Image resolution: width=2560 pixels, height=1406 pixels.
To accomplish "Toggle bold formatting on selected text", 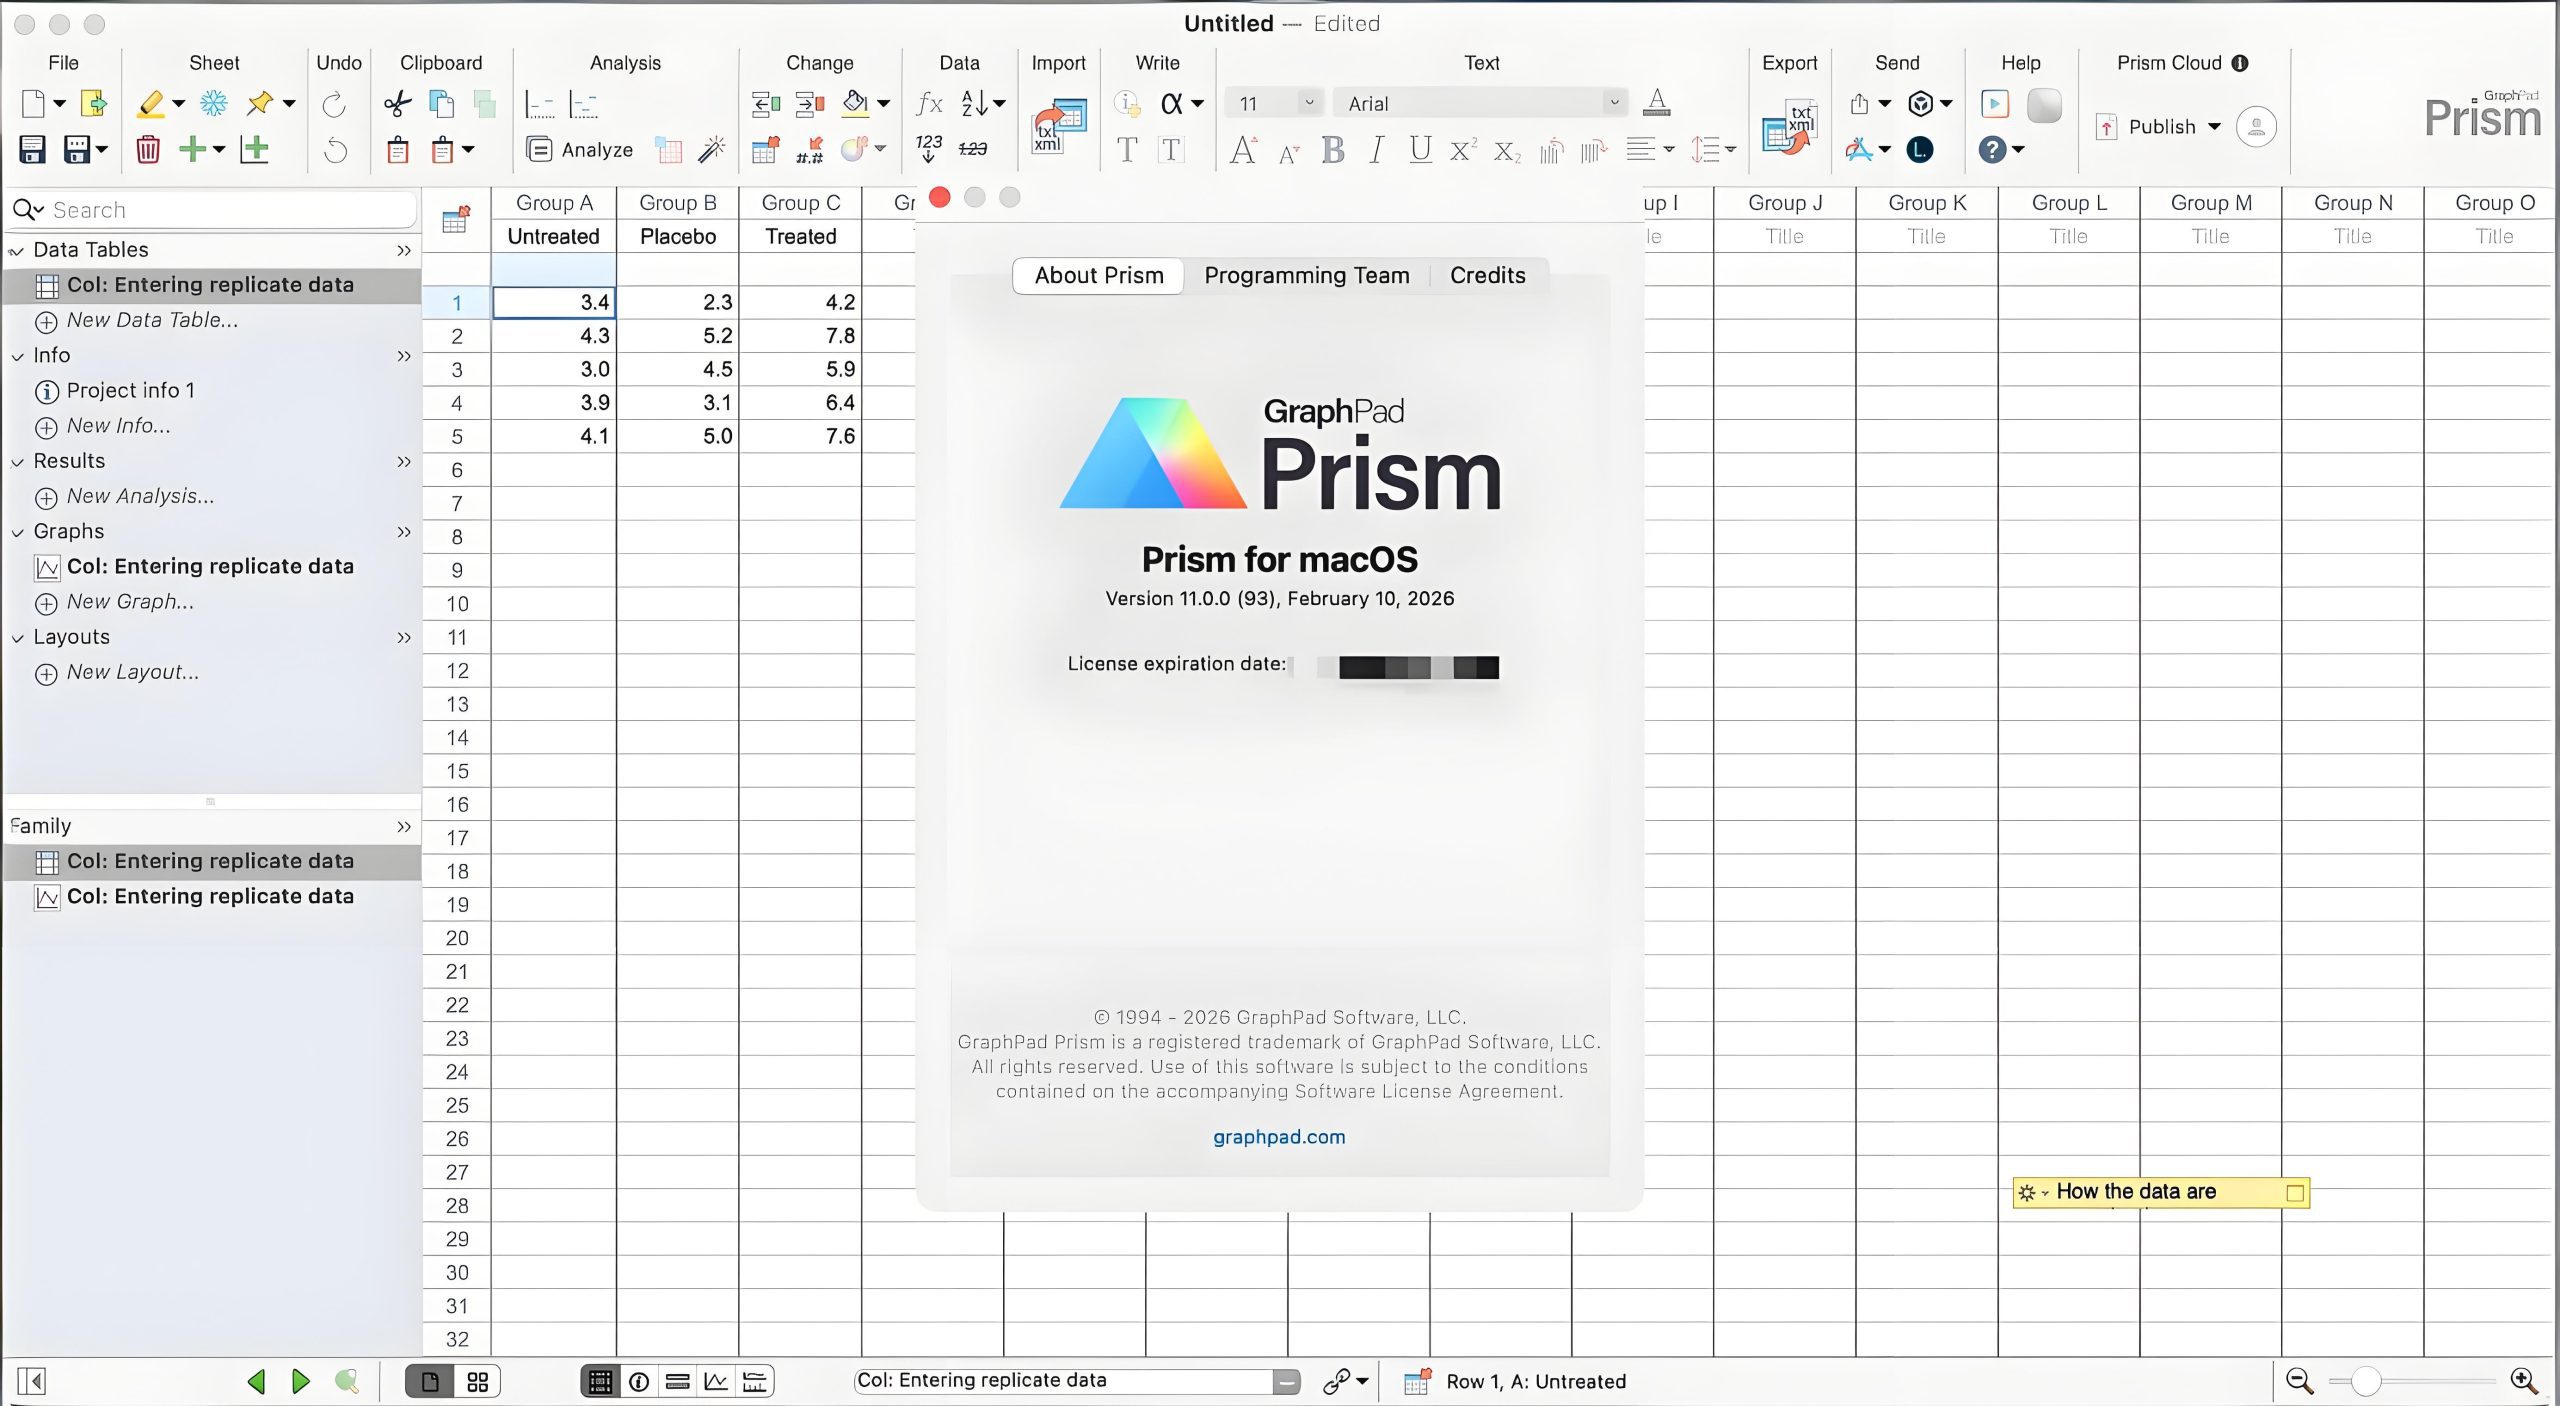I will [1332, 151].
